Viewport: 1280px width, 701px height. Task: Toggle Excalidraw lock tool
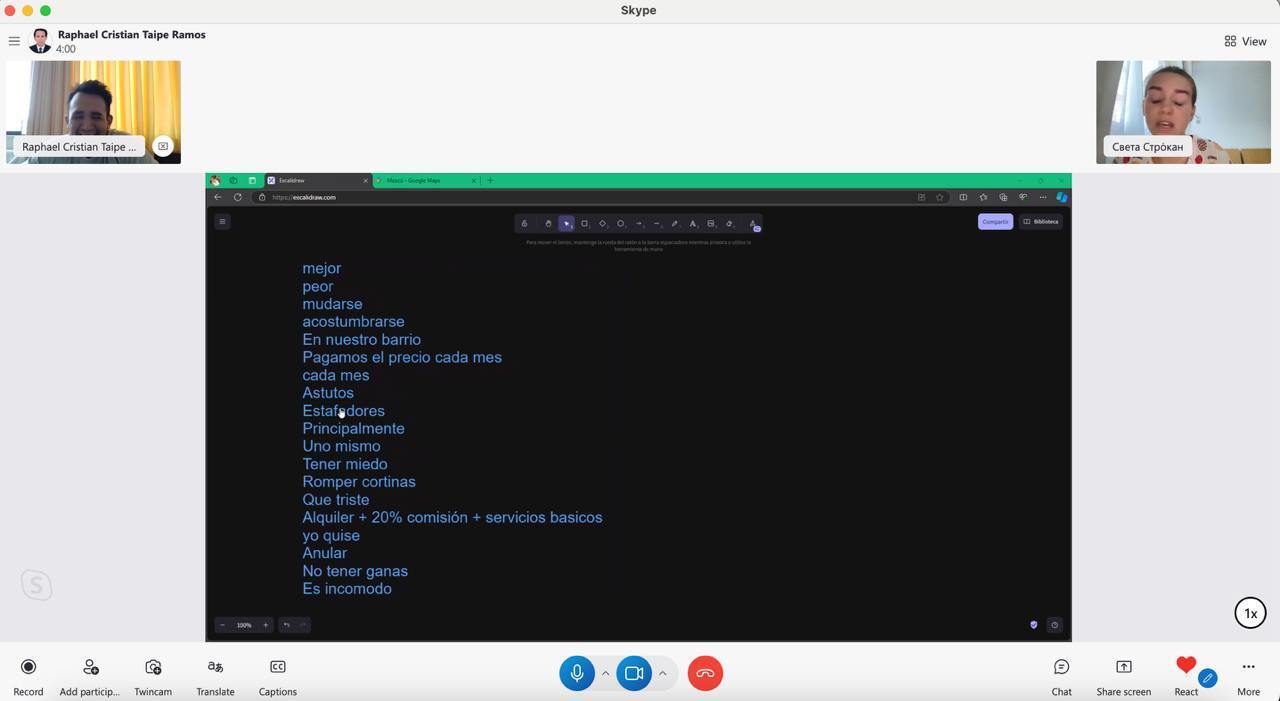(x=524, y=223)
